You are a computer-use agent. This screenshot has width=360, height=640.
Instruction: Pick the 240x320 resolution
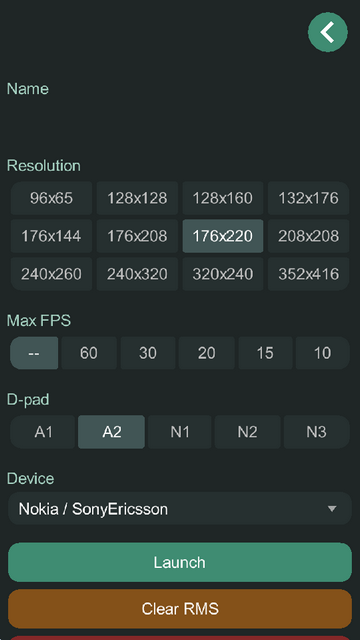137,274
